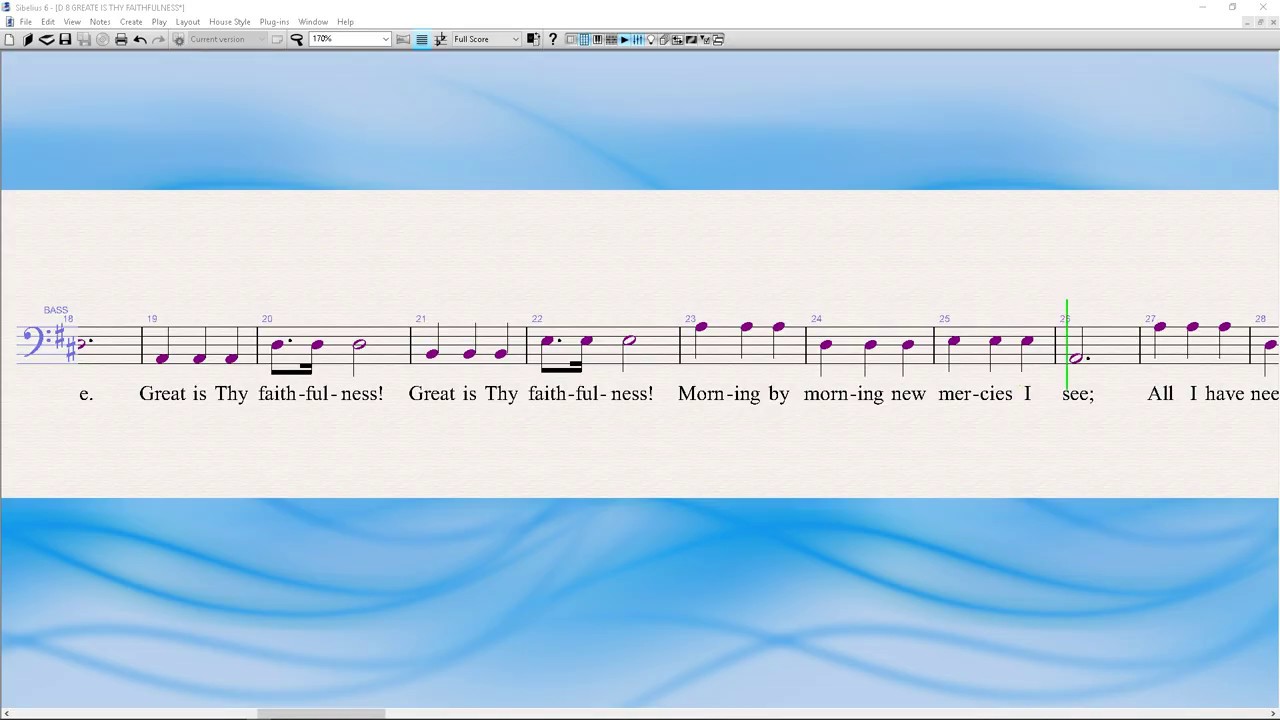The image size is (1280, 720).
Task: Open the Full Score parts dropdown
Action: click(x=515, y=39)
